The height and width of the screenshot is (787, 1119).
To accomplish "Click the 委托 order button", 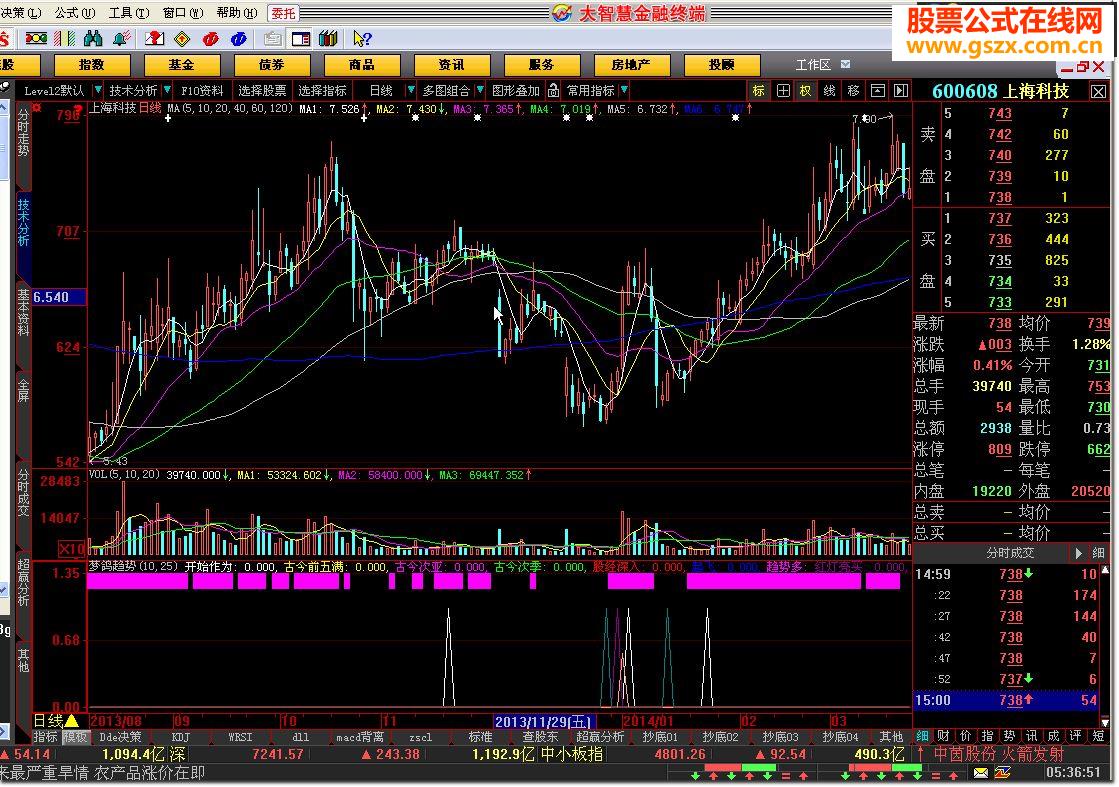I will 283,13.
